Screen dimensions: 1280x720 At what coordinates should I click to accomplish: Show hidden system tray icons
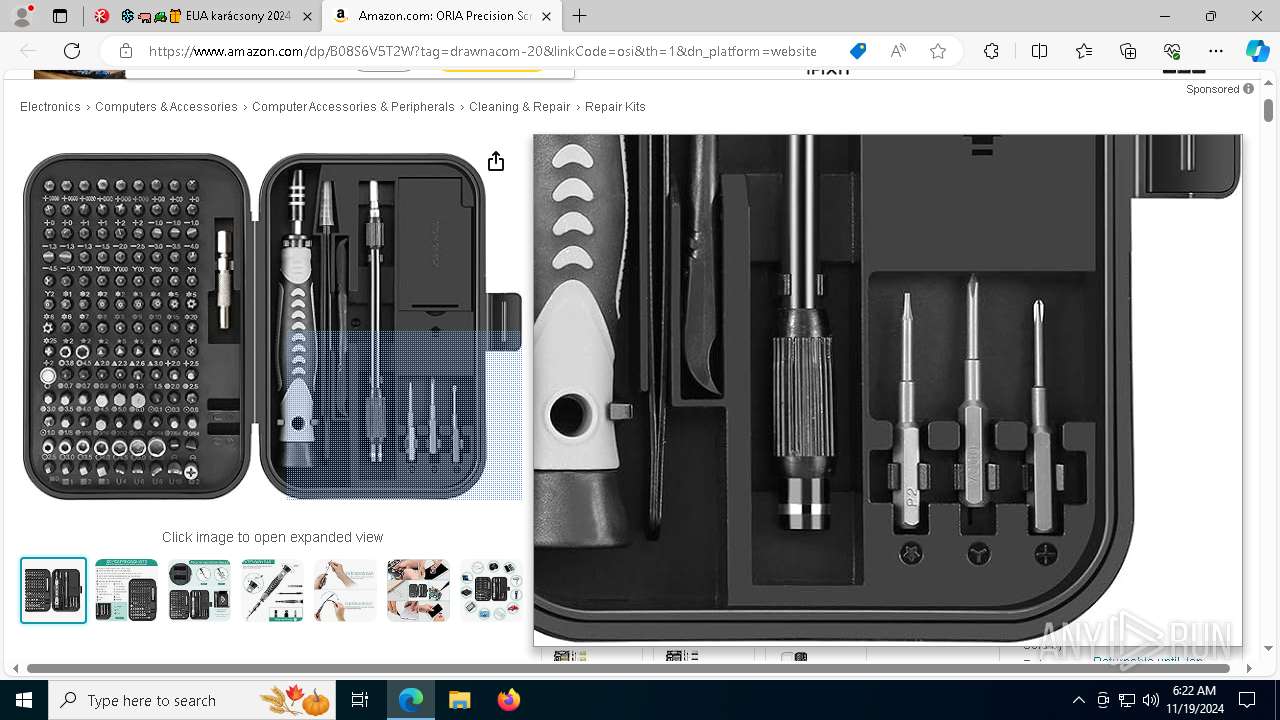(x=1078, y=700)
